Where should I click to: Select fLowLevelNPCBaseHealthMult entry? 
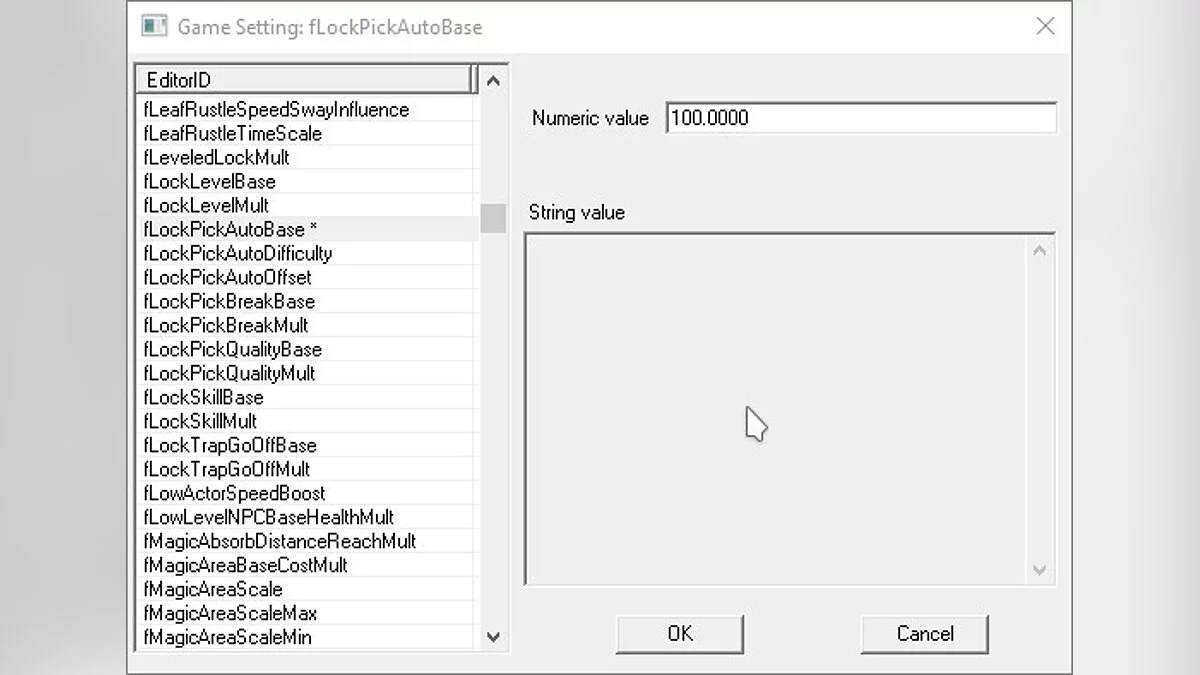tap(268, 517)
